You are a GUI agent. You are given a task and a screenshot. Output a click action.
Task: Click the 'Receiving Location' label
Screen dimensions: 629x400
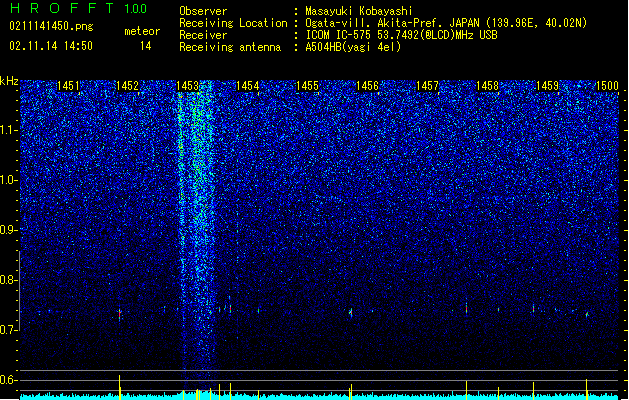[x=233, y=23]
